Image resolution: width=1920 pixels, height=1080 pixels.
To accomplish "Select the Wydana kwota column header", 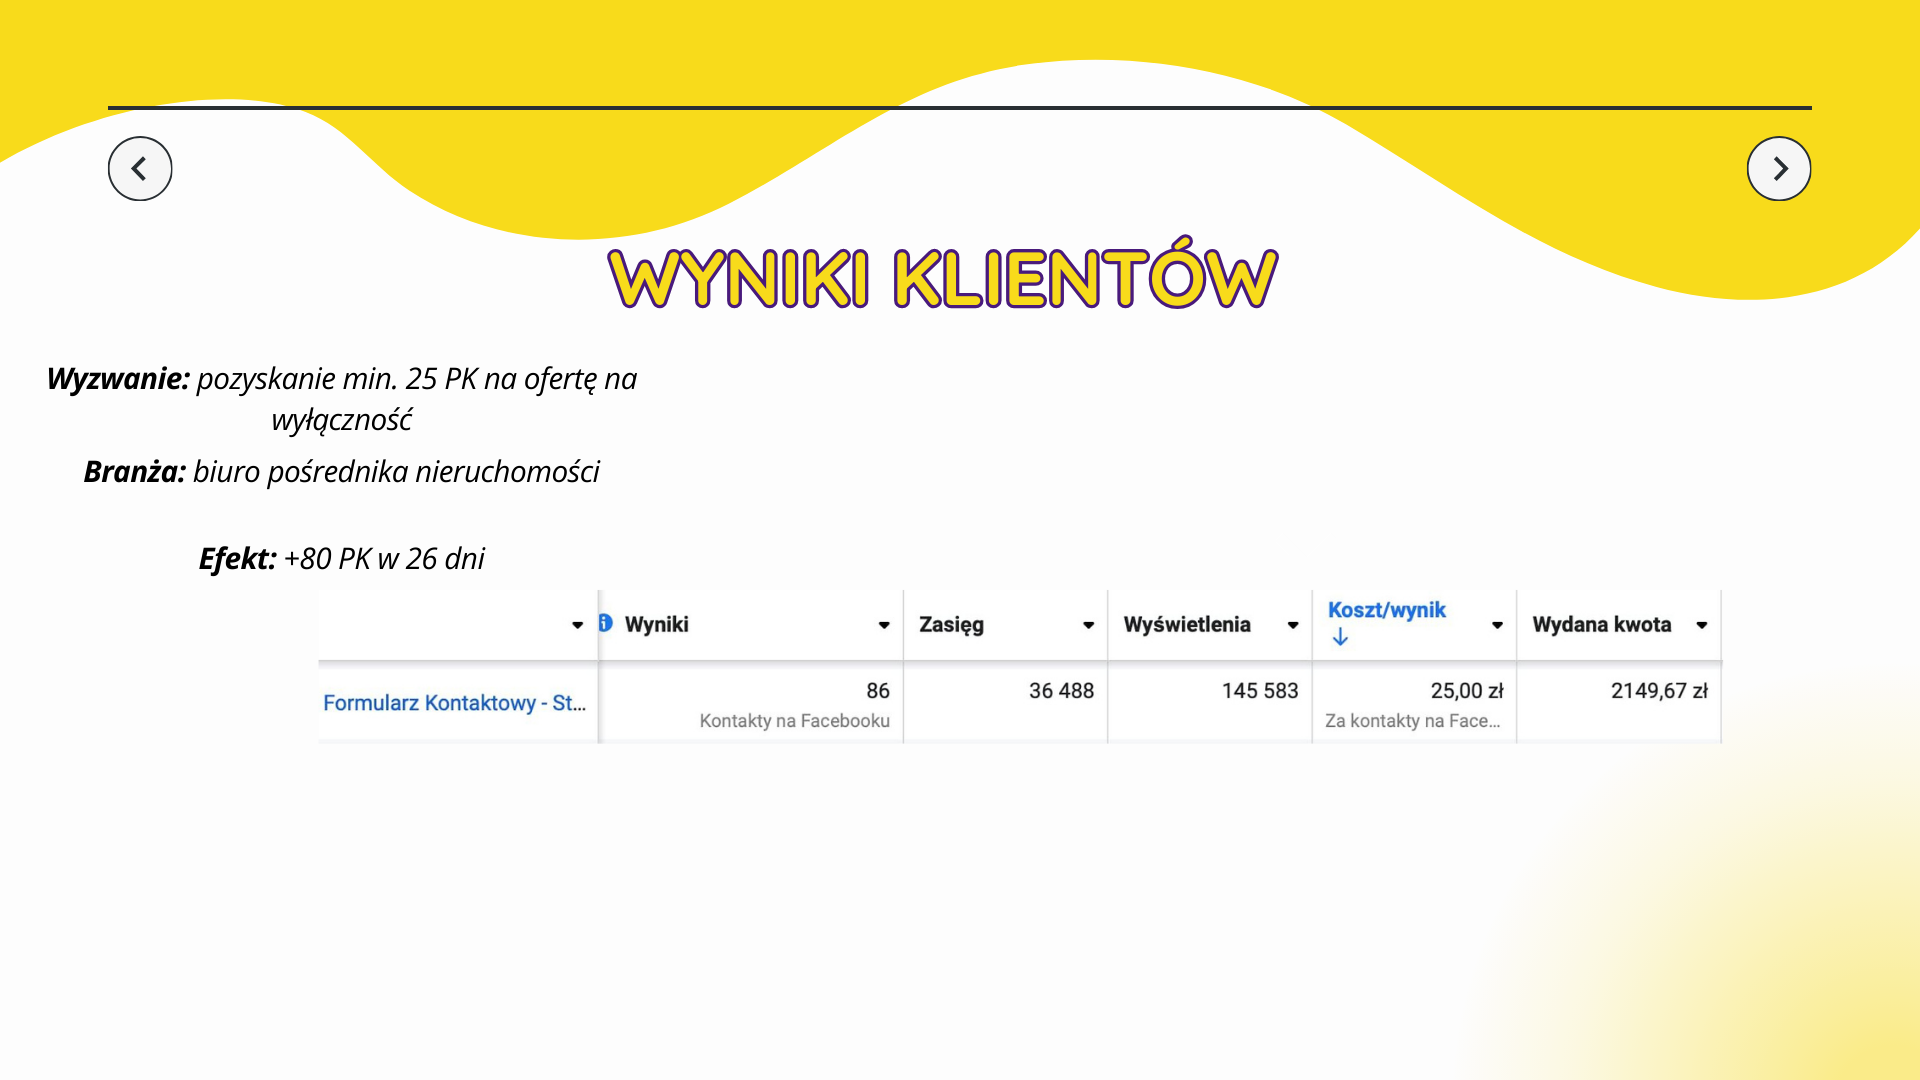I will click(1601, 624).
